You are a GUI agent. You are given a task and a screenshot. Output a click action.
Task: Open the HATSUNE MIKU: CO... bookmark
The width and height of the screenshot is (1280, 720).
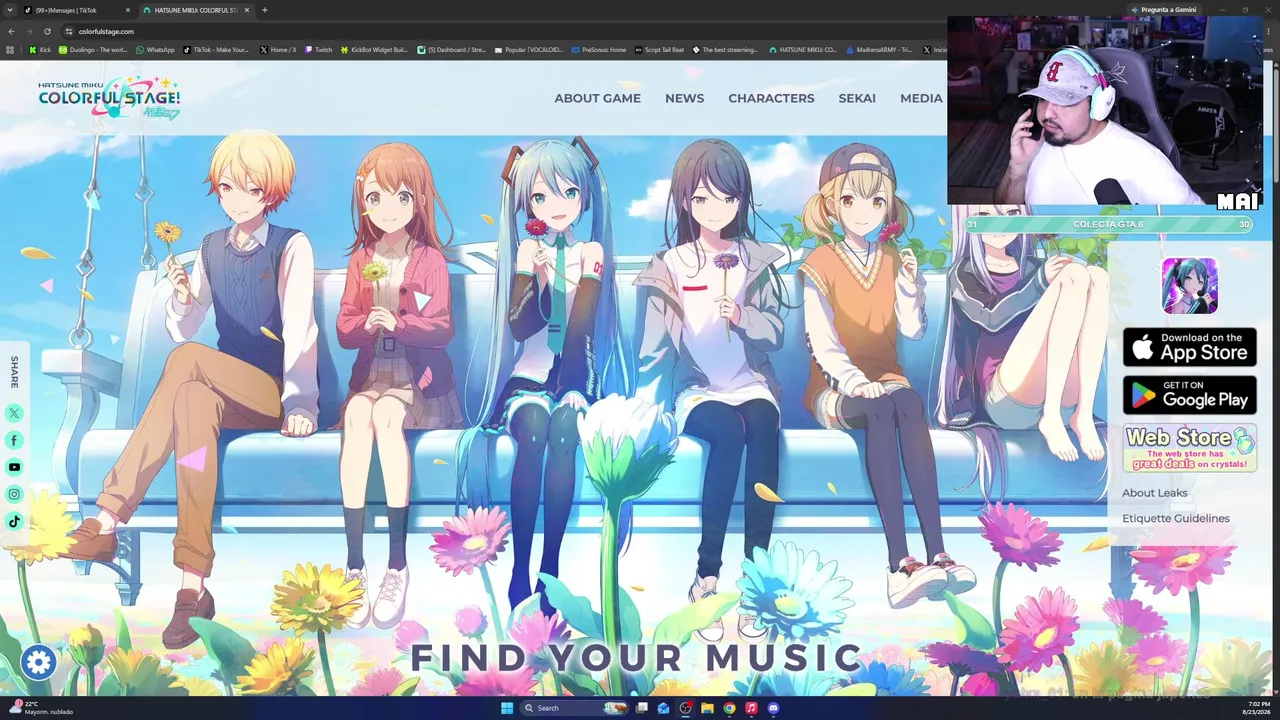tap(803, 49)
